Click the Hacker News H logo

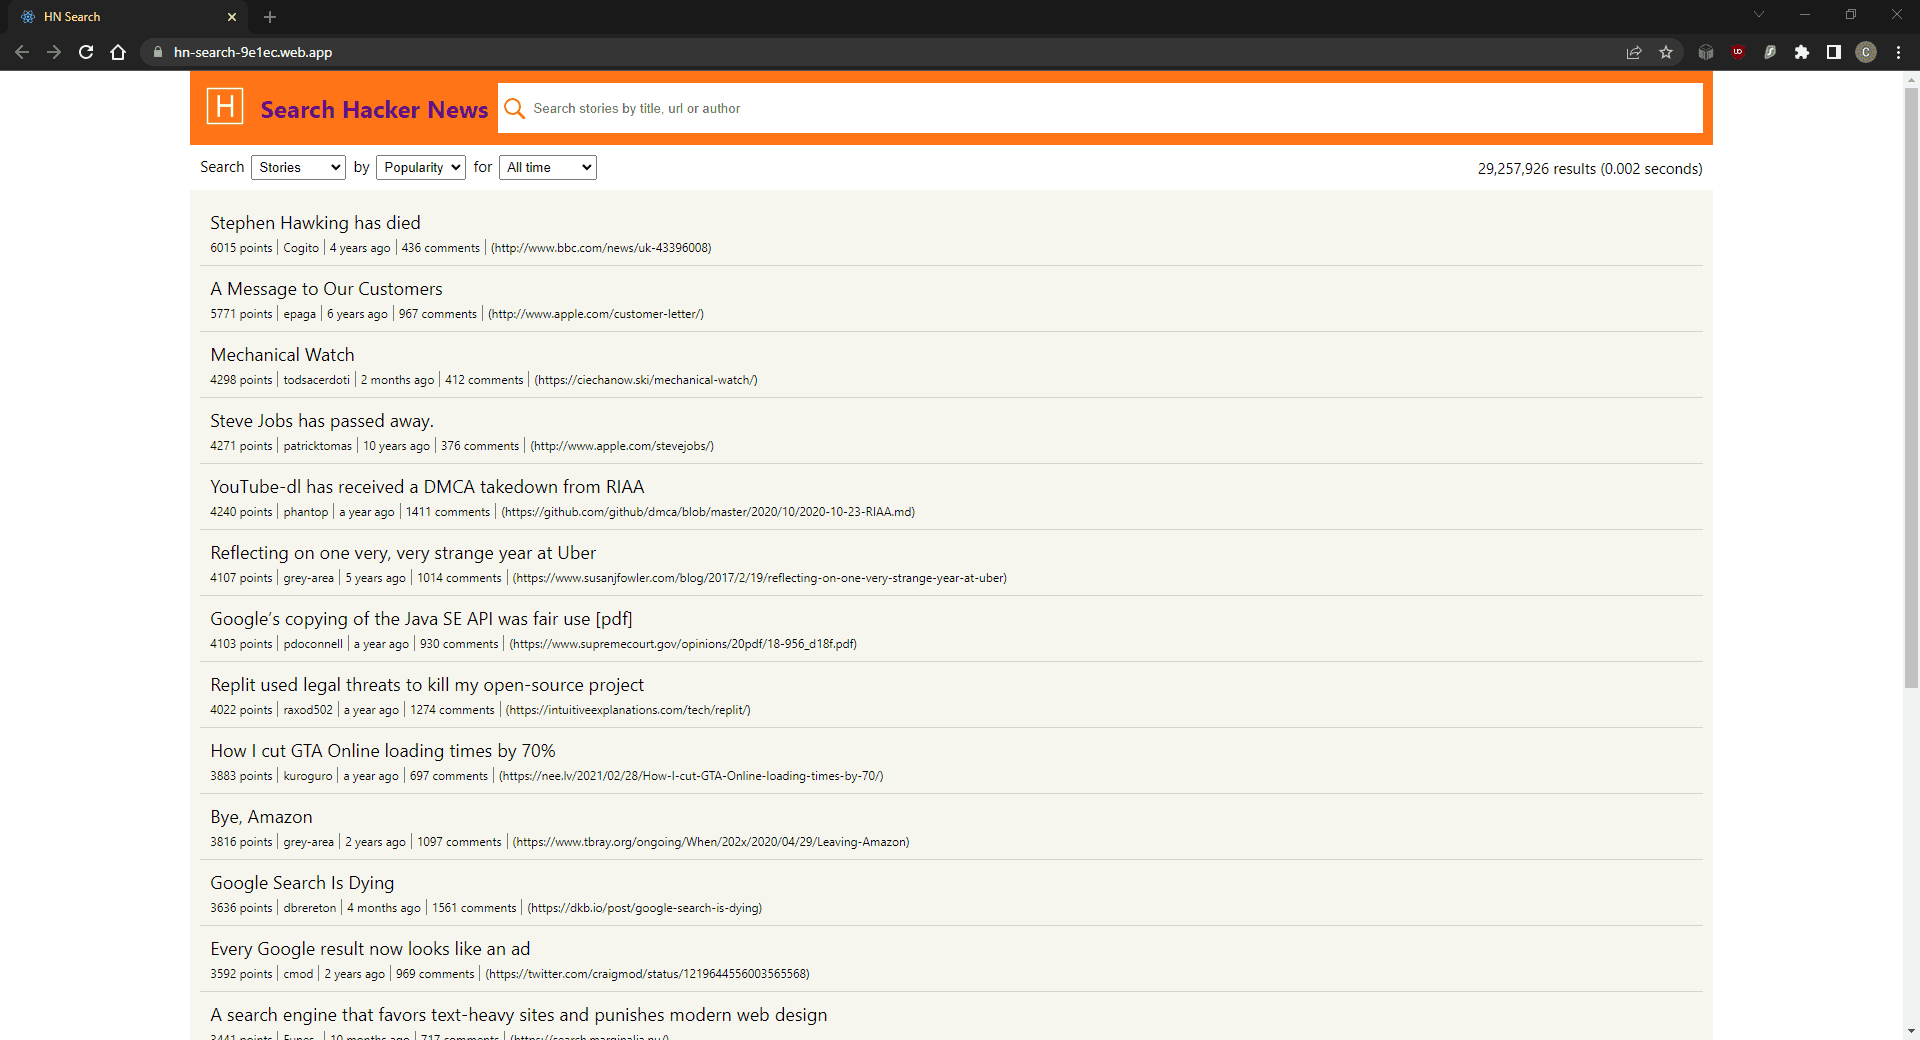pyautogui.click(x=225, y=106)
